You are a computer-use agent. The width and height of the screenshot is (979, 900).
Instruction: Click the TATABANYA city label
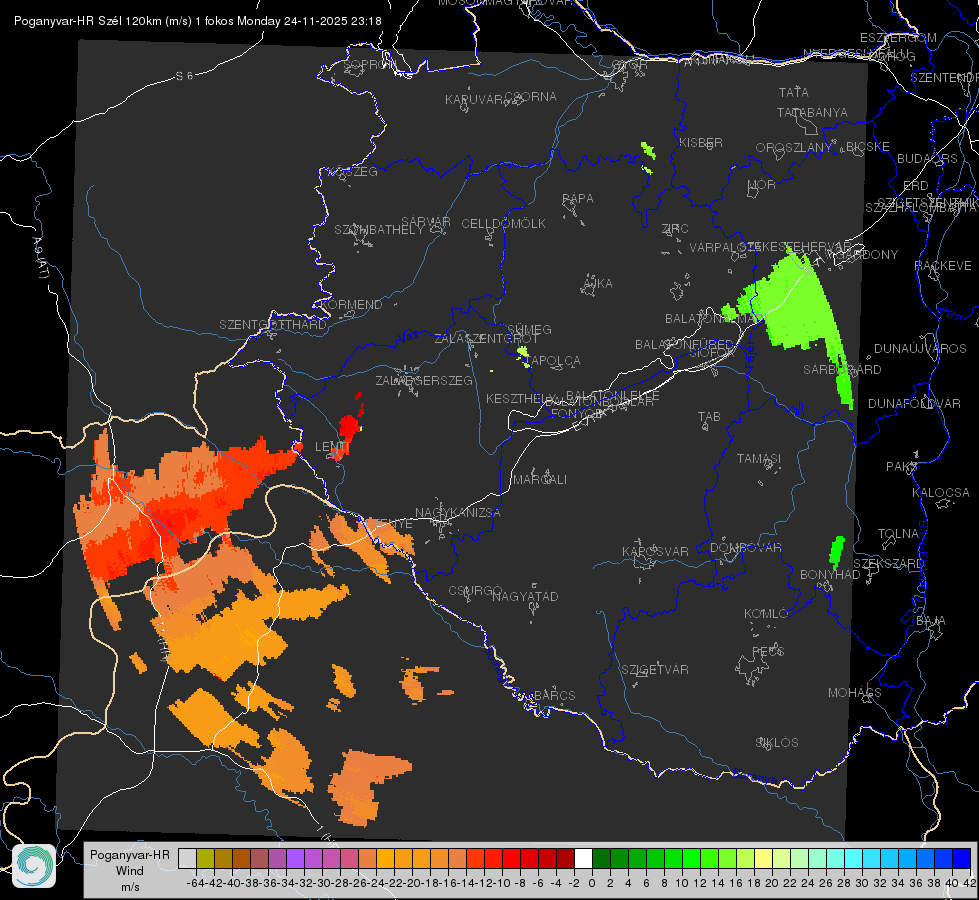click(x=812, y=112)
